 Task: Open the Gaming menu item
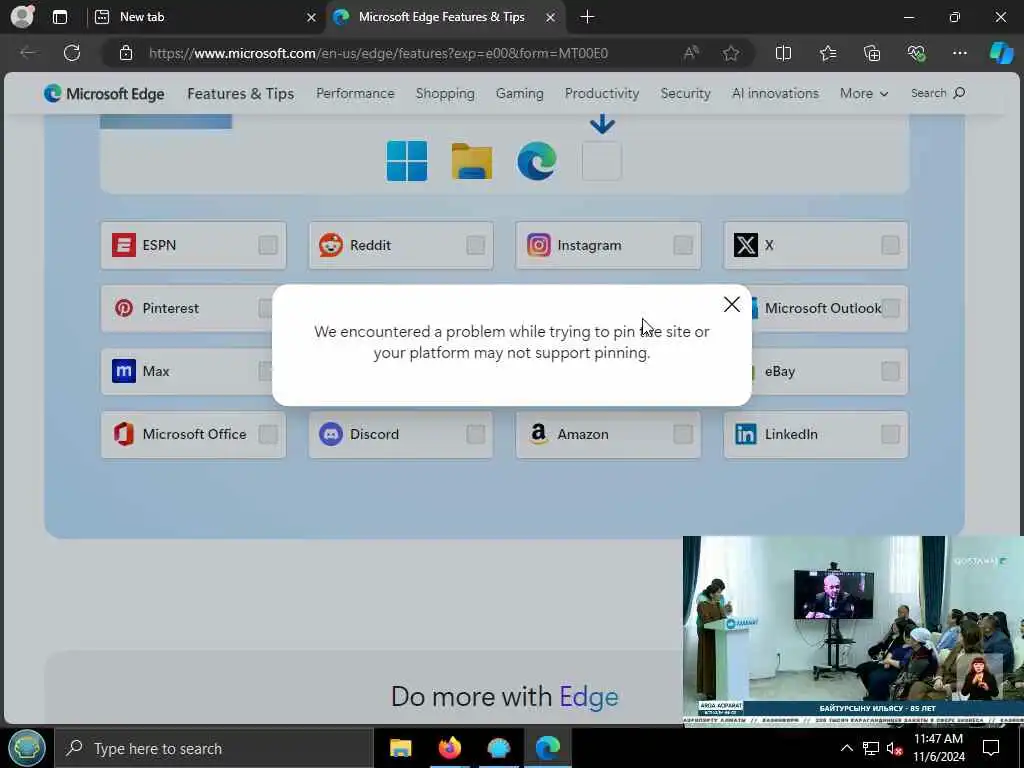[519, 93]
